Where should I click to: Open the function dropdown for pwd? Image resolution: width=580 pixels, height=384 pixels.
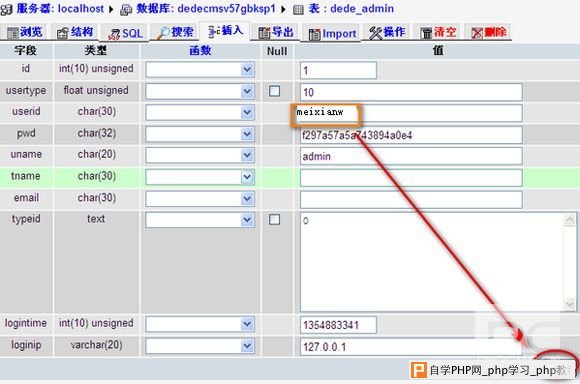200,134
